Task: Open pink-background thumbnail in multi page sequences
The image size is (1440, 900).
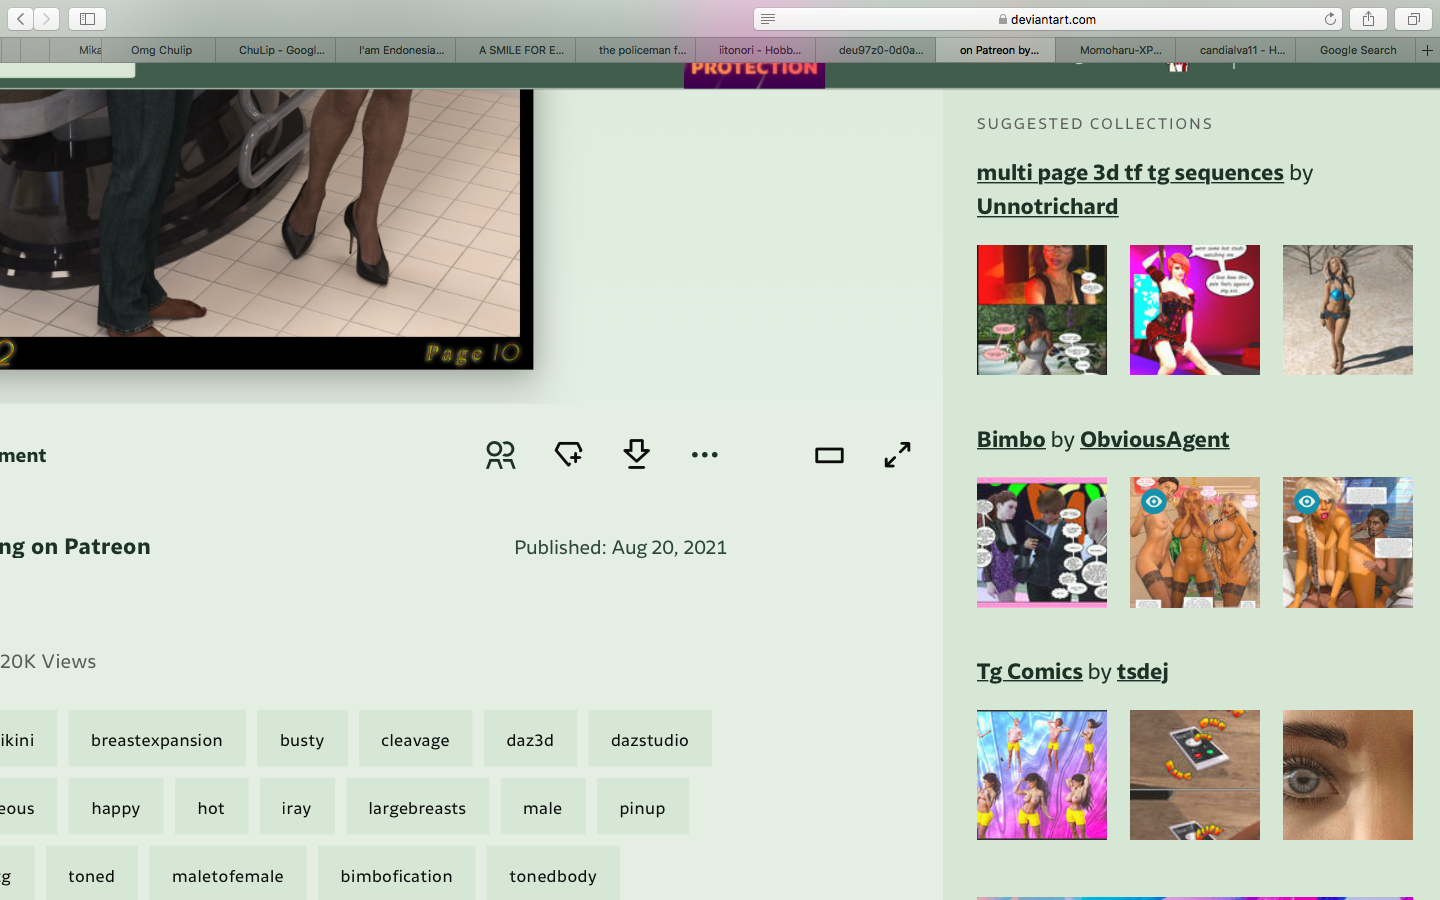Action: click(1195, 310)
